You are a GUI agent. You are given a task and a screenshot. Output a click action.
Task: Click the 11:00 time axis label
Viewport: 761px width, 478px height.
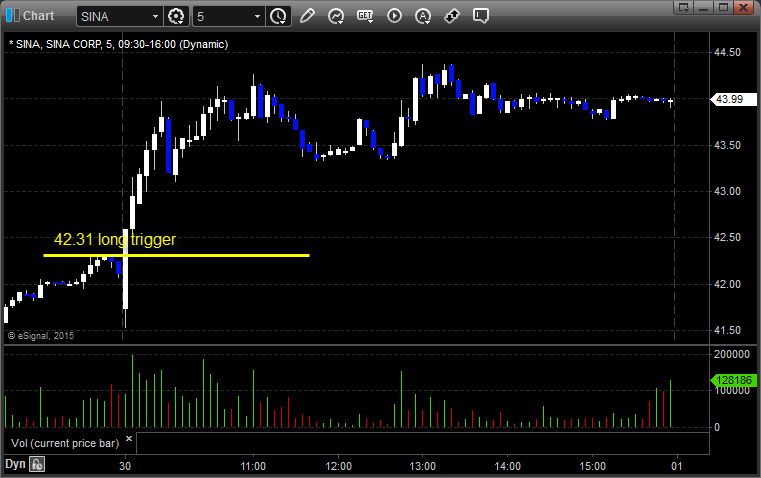pos(253,466)
